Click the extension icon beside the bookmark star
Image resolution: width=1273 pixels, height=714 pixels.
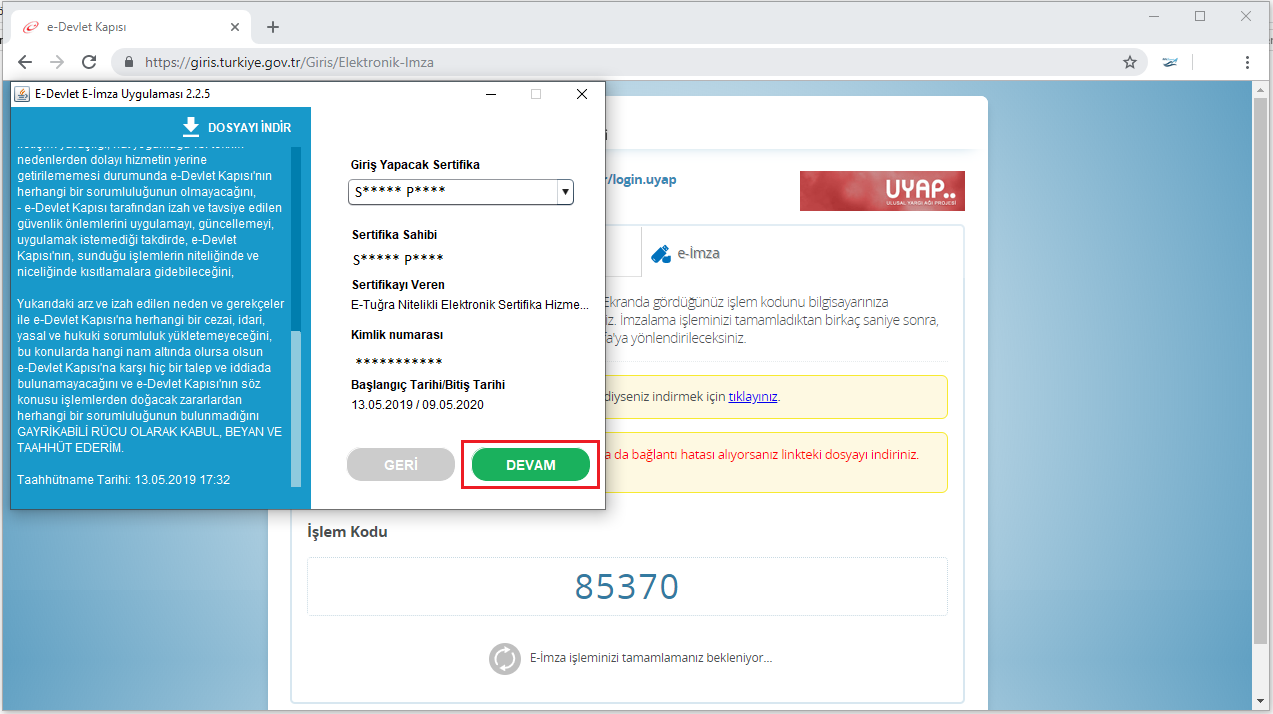pyautogui.click(x=1169, y=62)
